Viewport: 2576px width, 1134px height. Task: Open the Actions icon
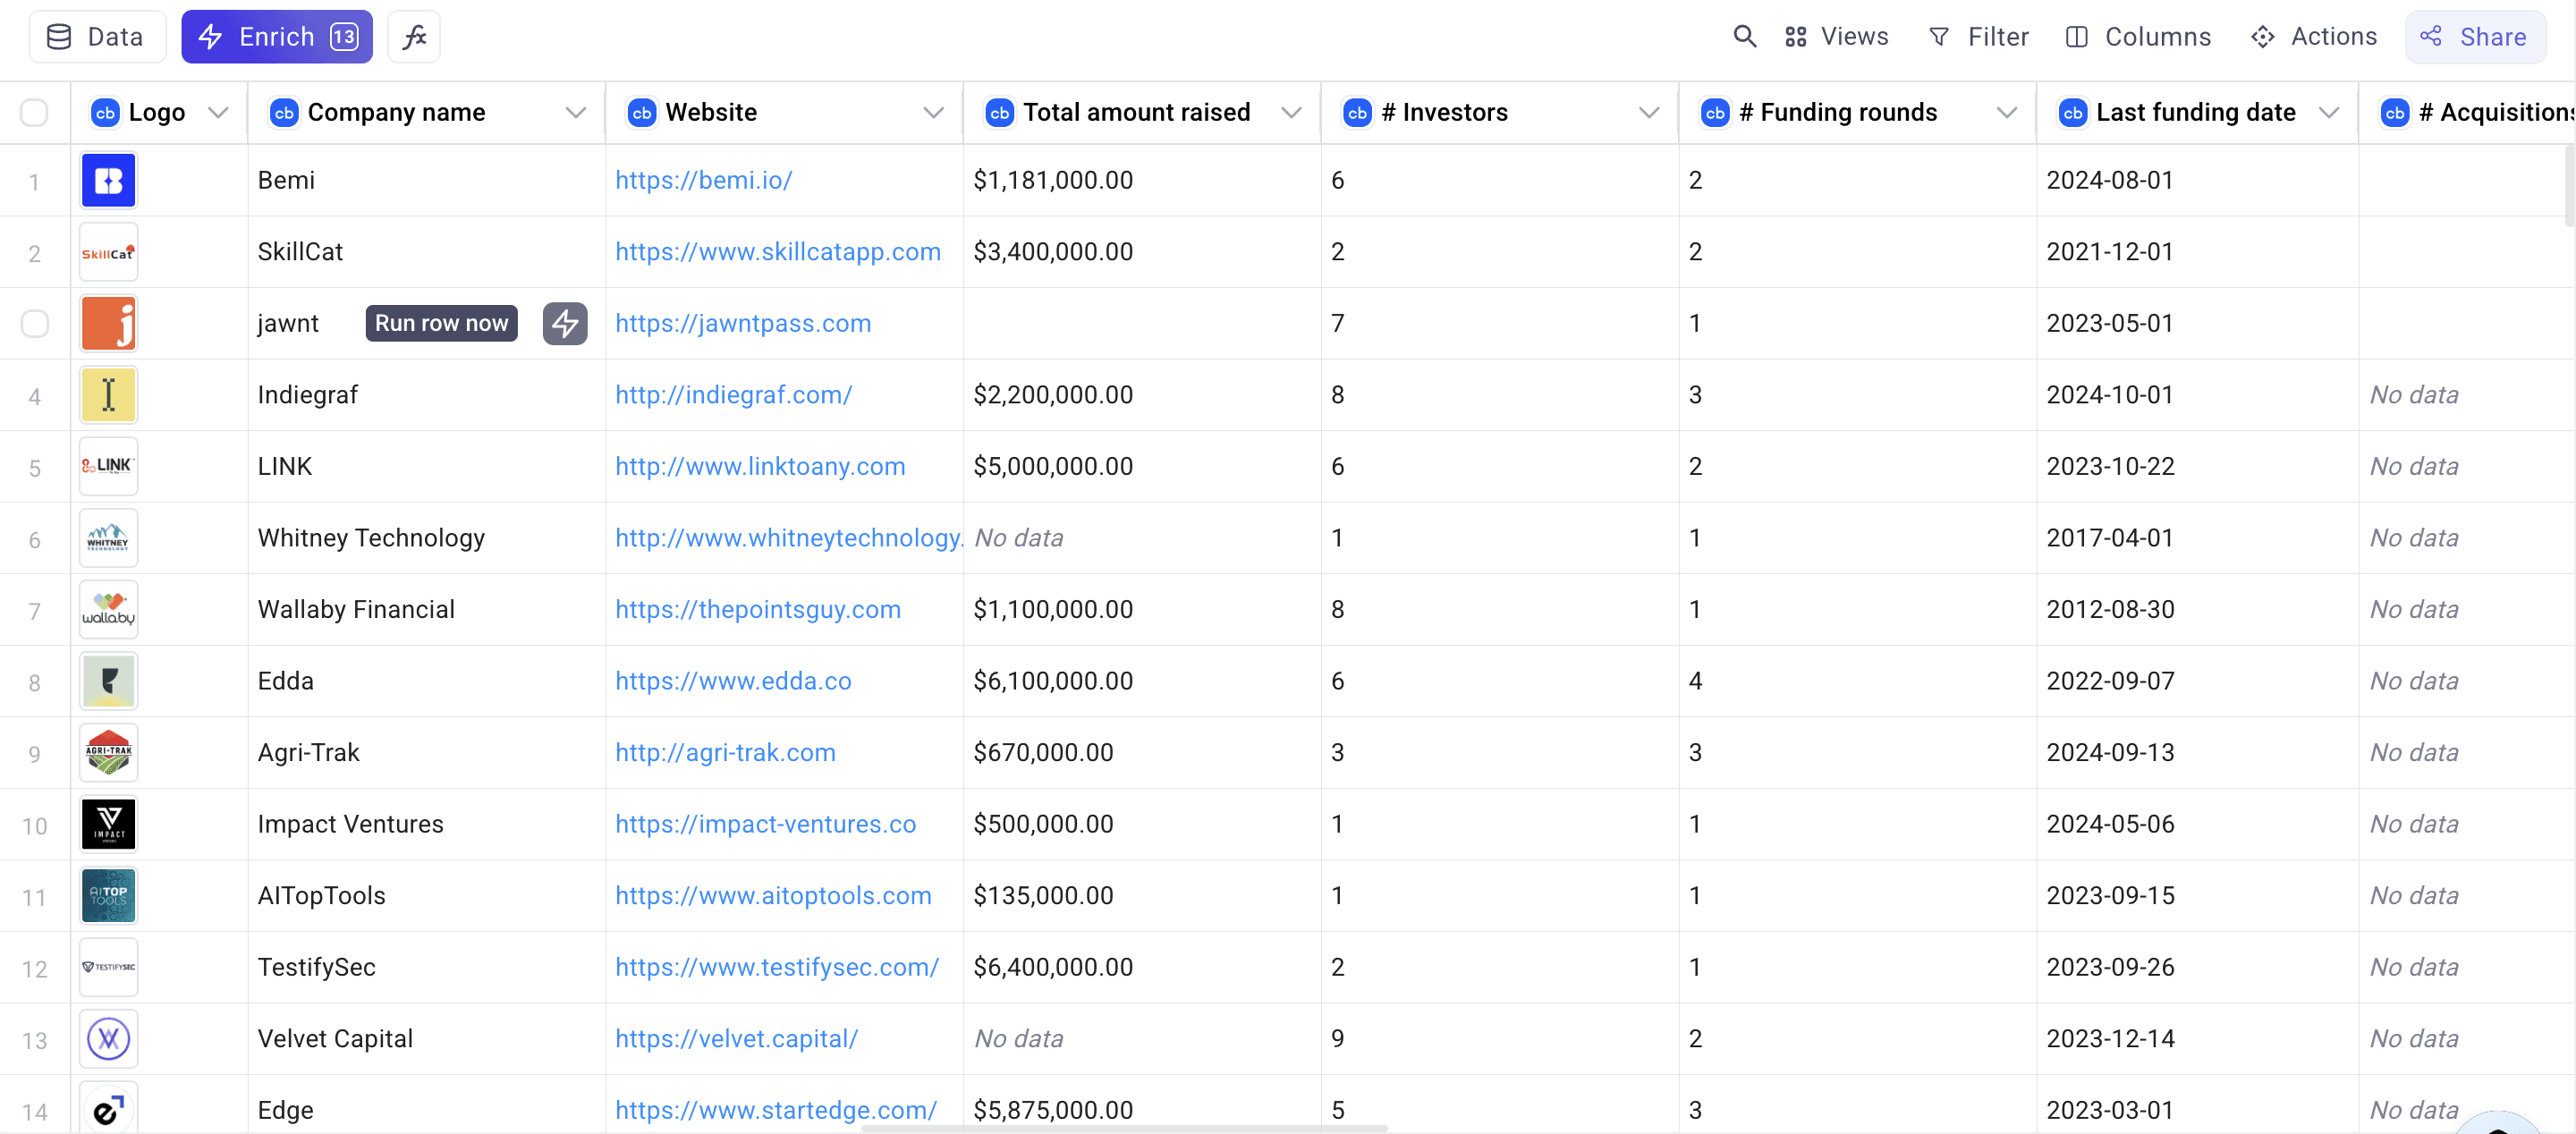[x=2263, y=36]
